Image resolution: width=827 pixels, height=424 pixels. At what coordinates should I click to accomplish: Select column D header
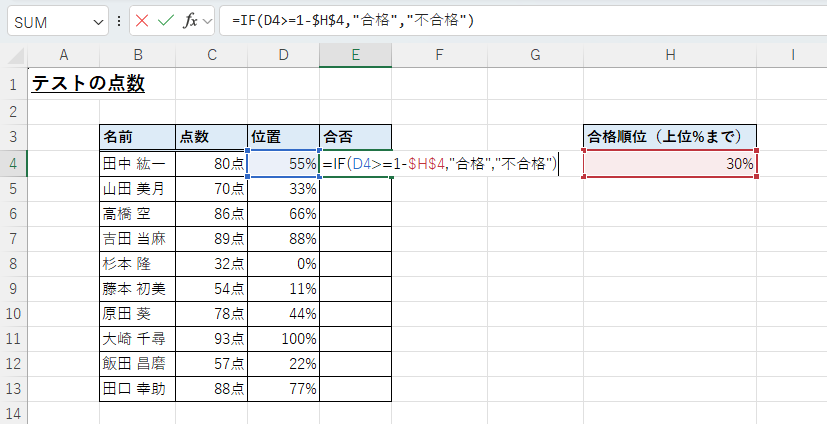click(283, 55)
